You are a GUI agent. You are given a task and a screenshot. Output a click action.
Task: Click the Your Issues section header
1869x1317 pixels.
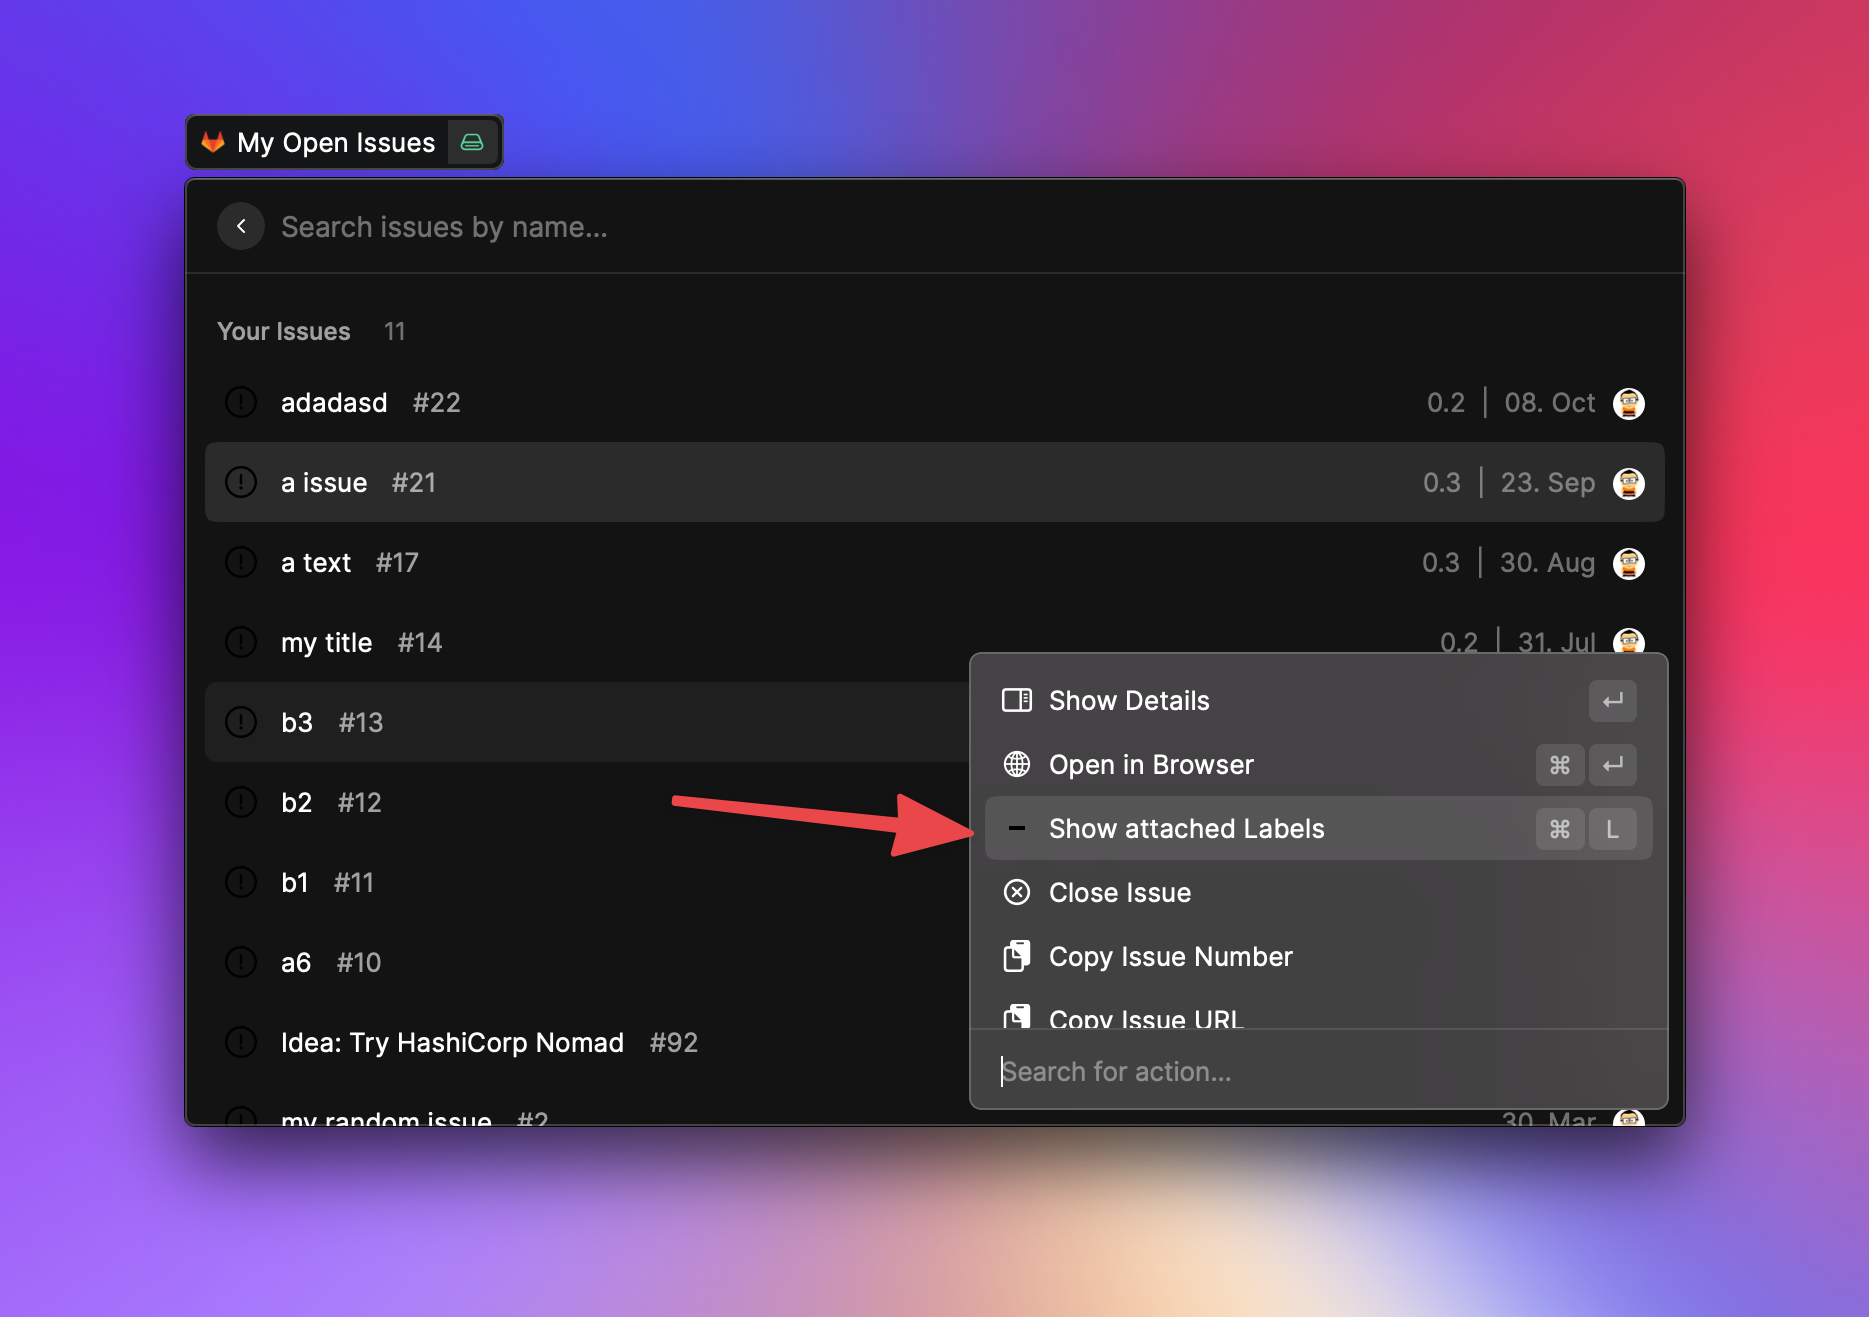(284, 331)
